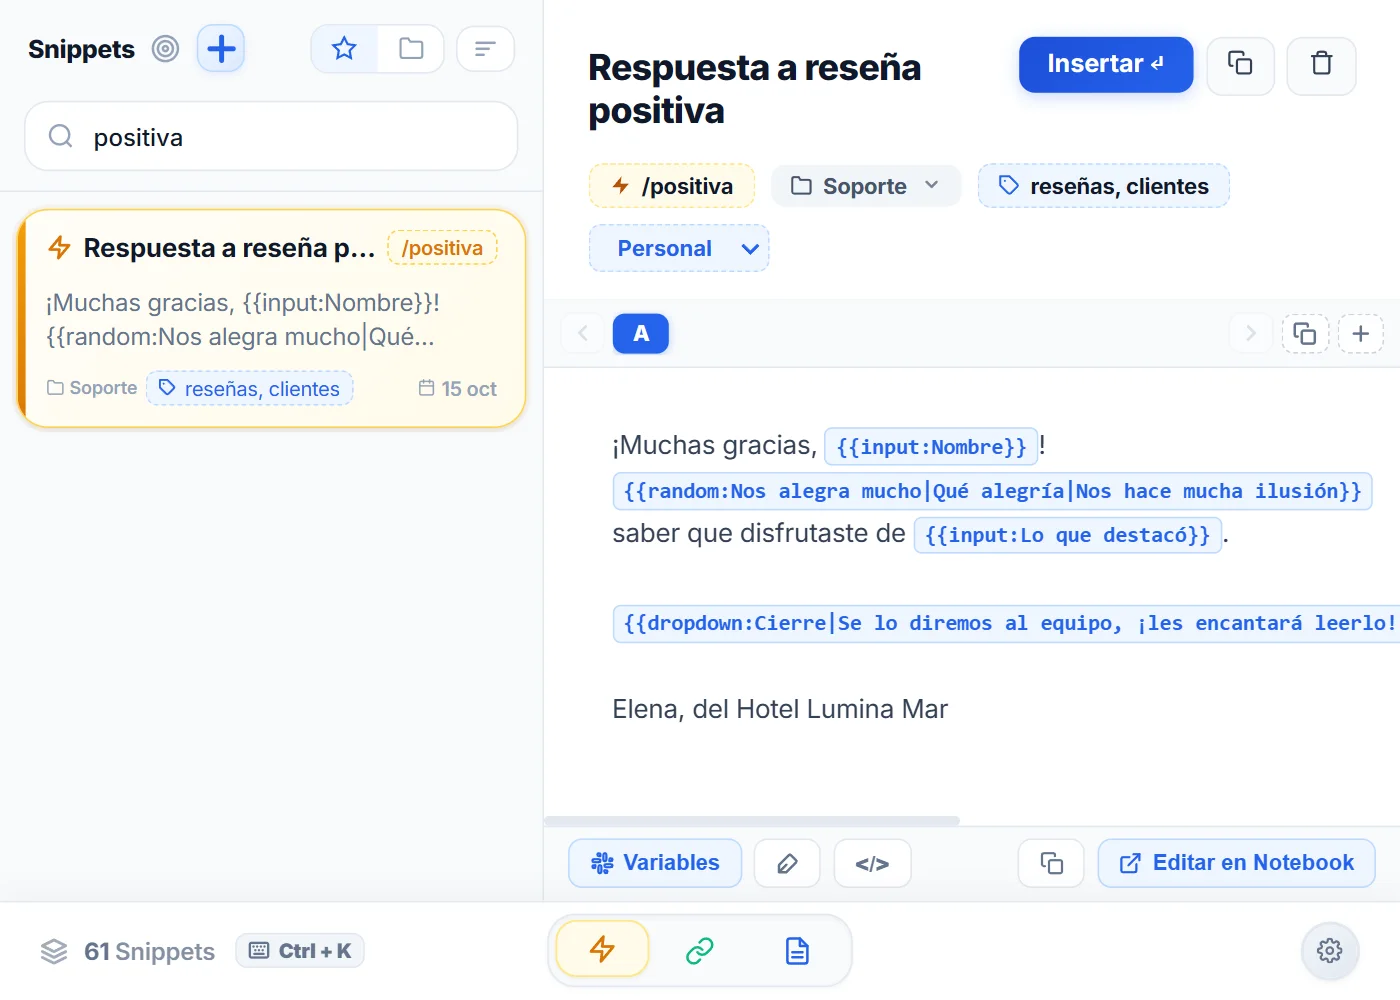Go to previous variant with left chevron

583,333
